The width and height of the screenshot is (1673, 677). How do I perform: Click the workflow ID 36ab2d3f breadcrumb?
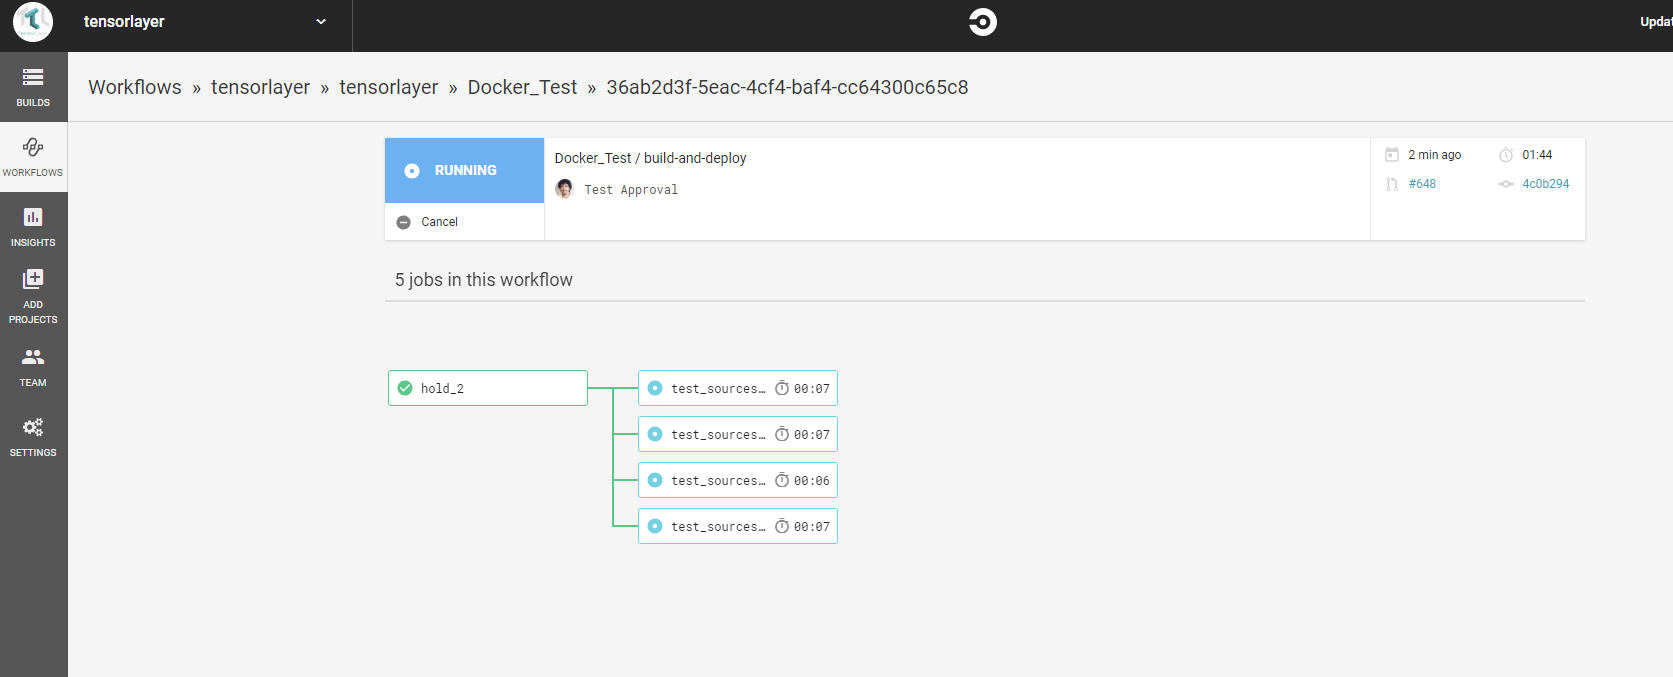[787, 87]
